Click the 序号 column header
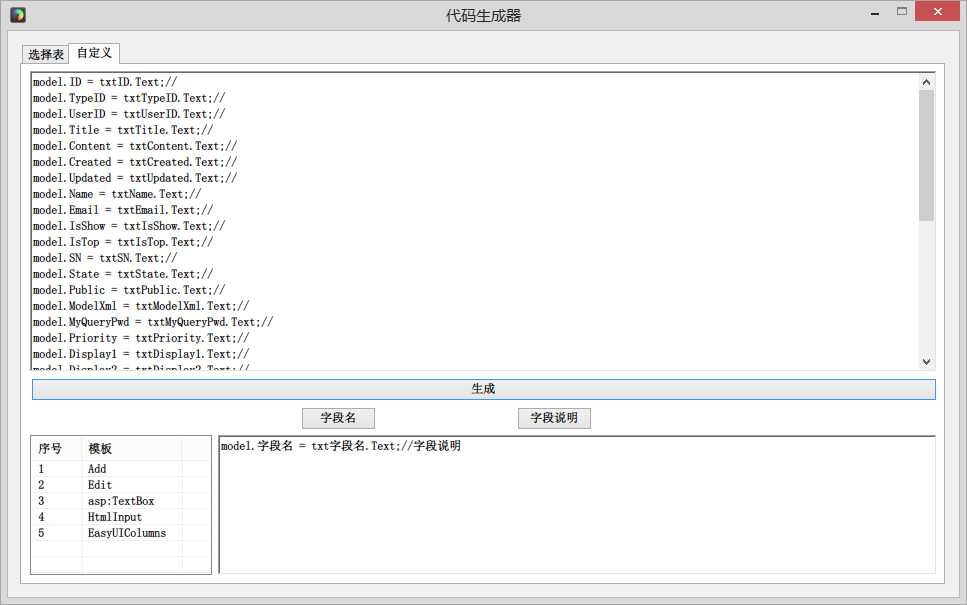 [x=57, y=448]
